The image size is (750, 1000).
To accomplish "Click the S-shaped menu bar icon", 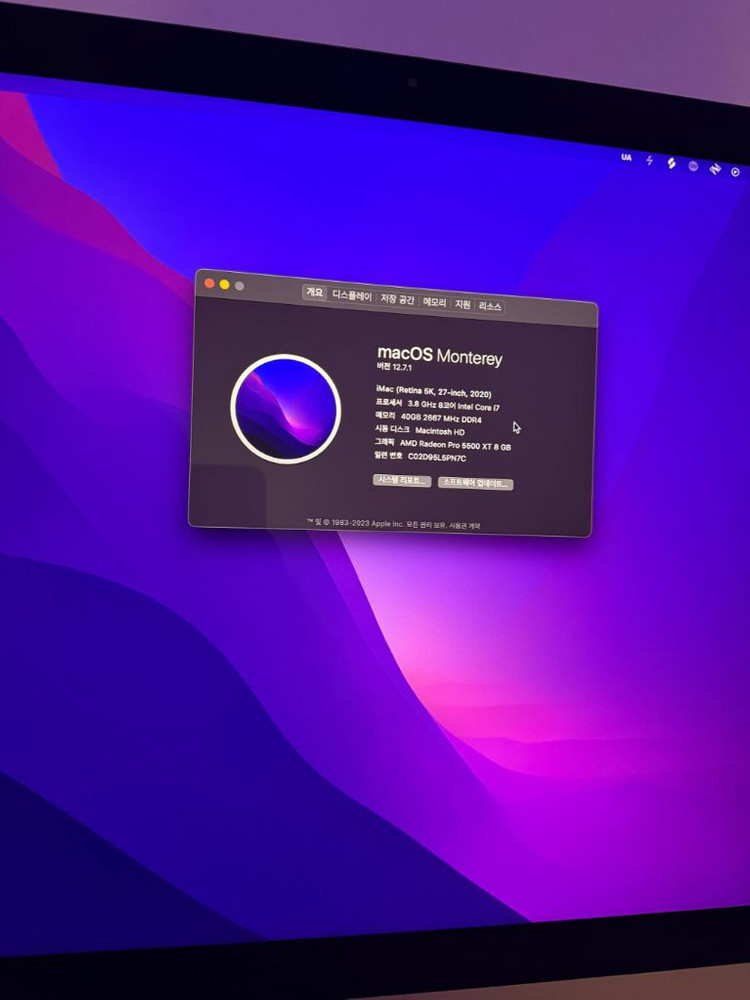I will click(x=671, y=163).
